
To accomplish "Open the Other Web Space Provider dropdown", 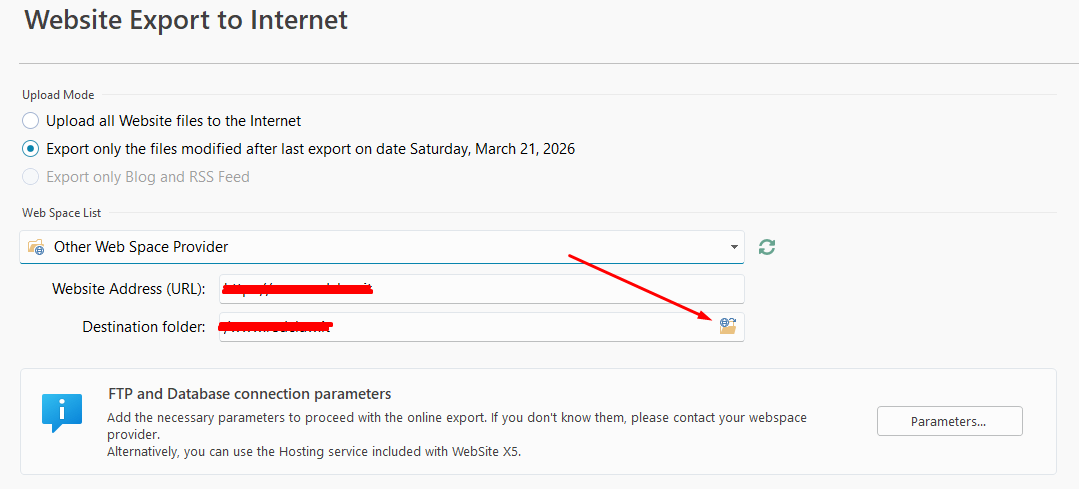I will [x=380, y=247].
